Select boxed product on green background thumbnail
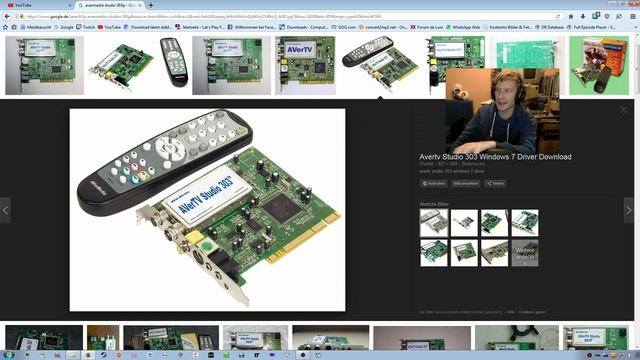The height and width of the screenshot is (360, 640). click(599, 65)
